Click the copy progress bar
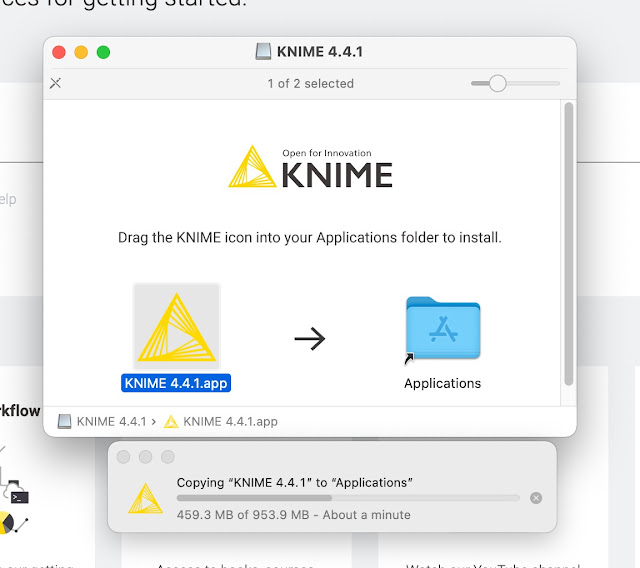This screenshot has width=640, height=568. [x=348, y=498]
